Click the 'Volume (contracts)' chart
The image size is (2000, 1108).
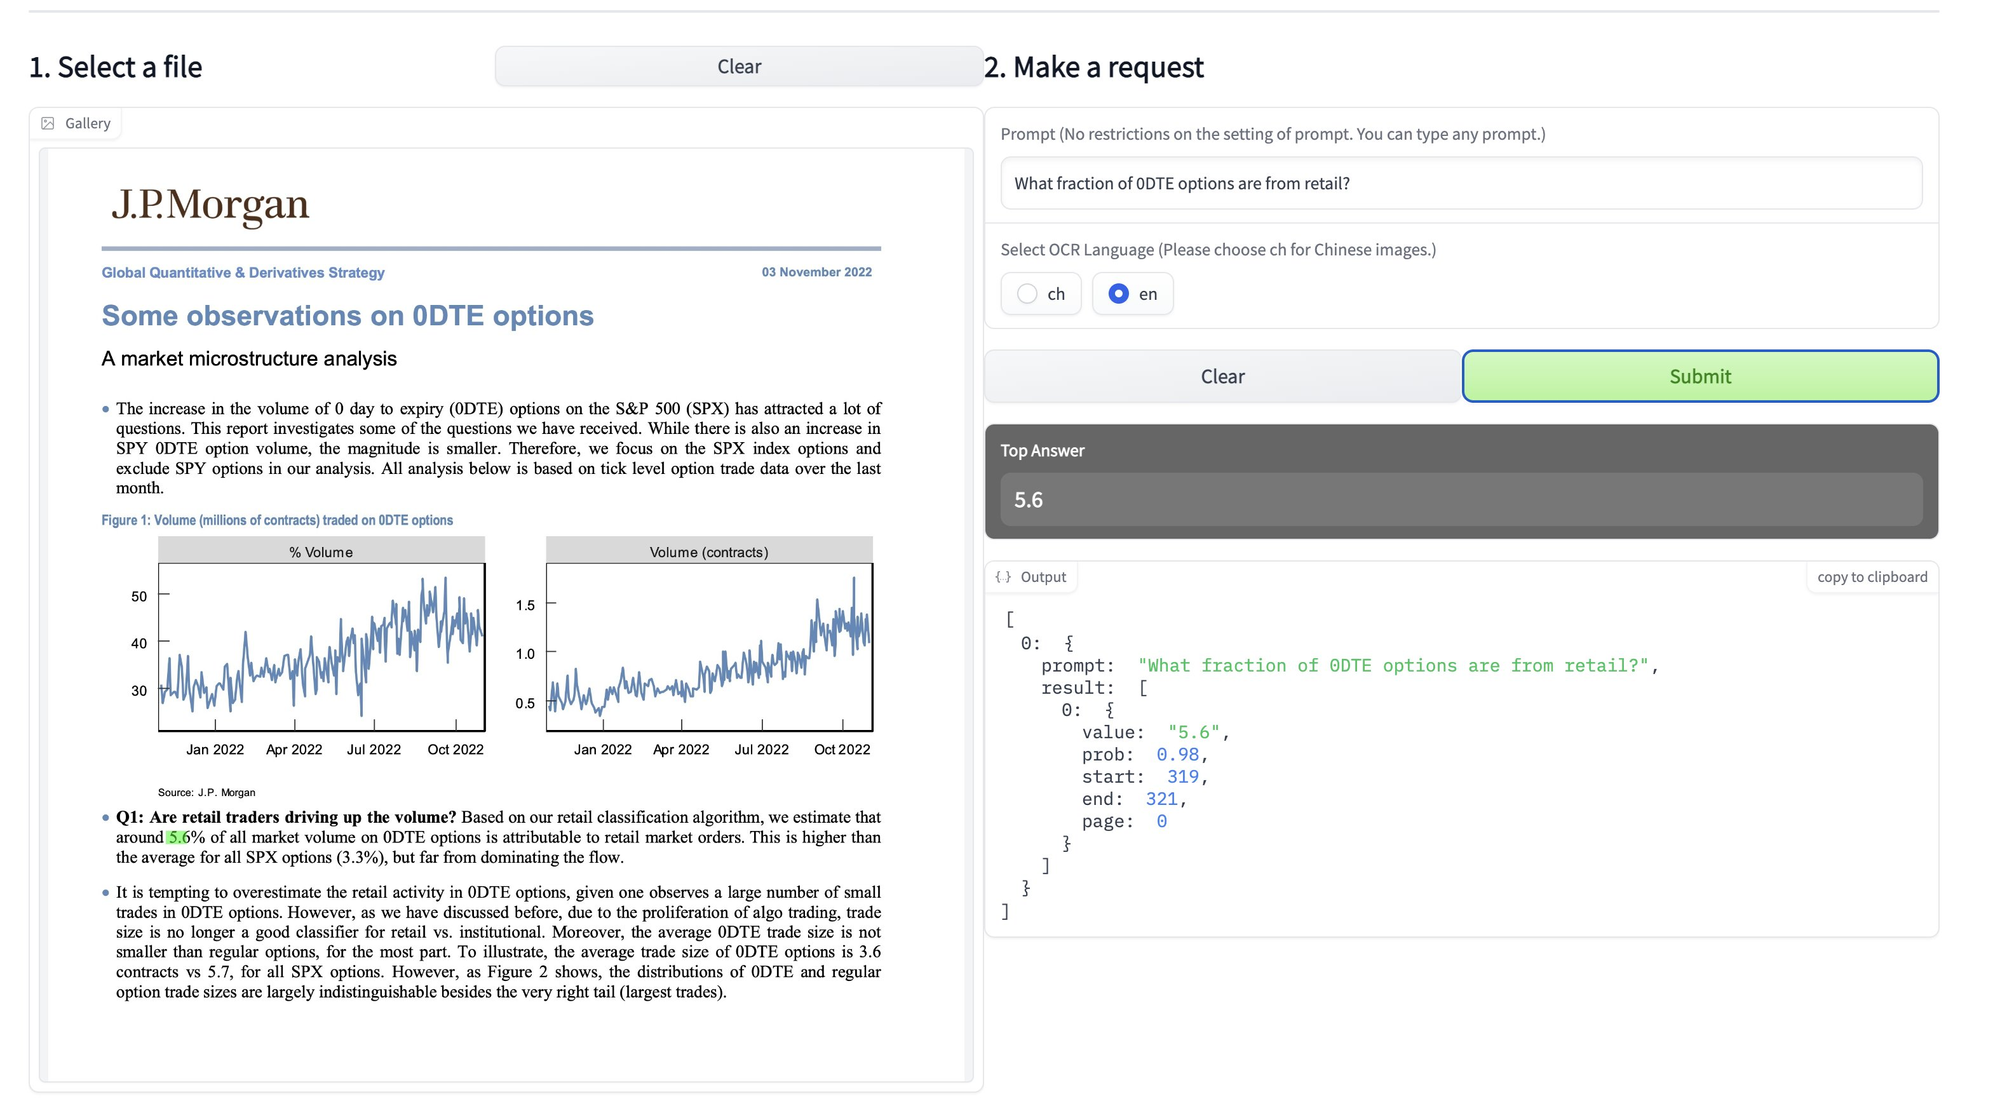709,645
